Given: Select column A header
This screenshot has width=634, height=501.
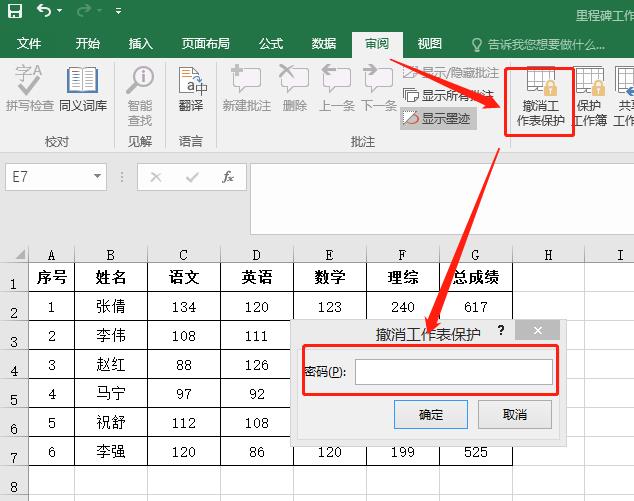Looking at the screenshot, I should pos(51,255).
